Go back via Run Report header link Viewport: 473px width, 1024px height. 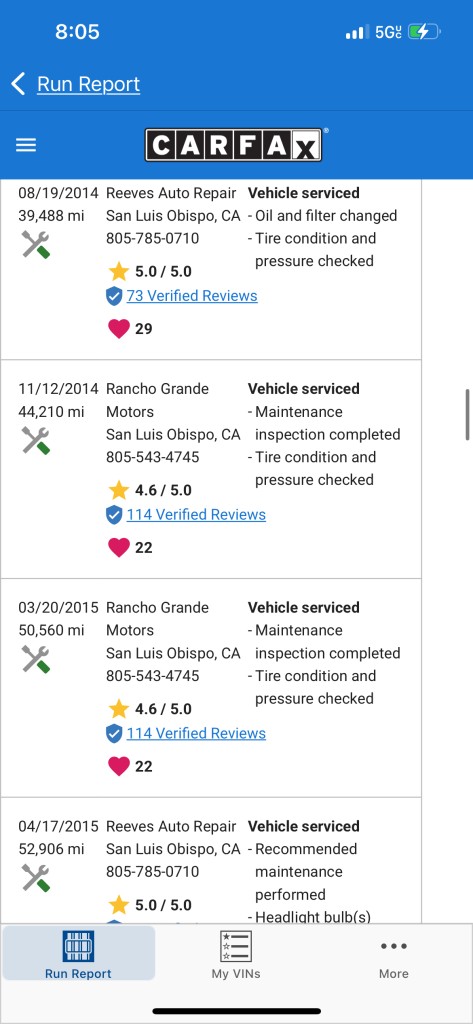pyautogui.click(x=88, y=84)
